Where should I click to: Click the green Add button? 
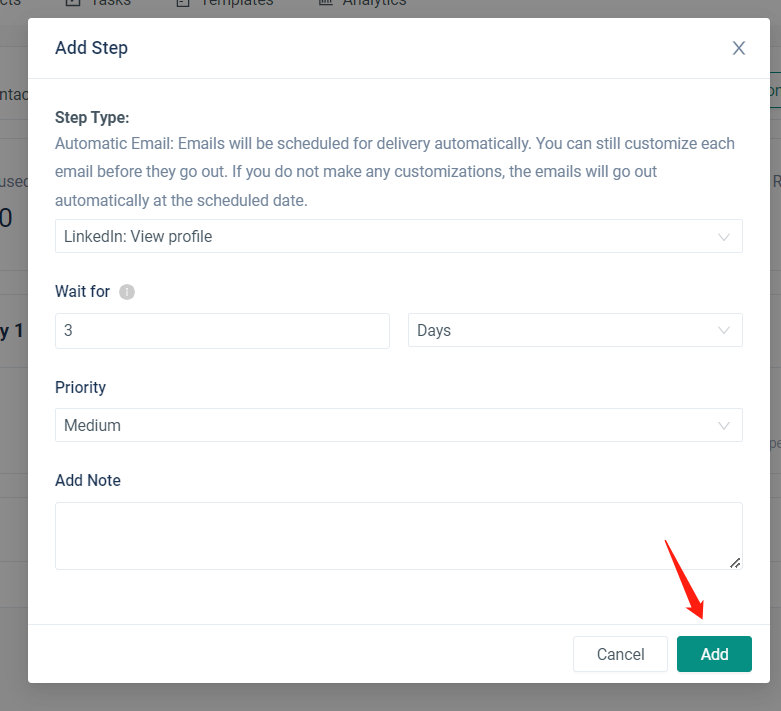point(714,654)
